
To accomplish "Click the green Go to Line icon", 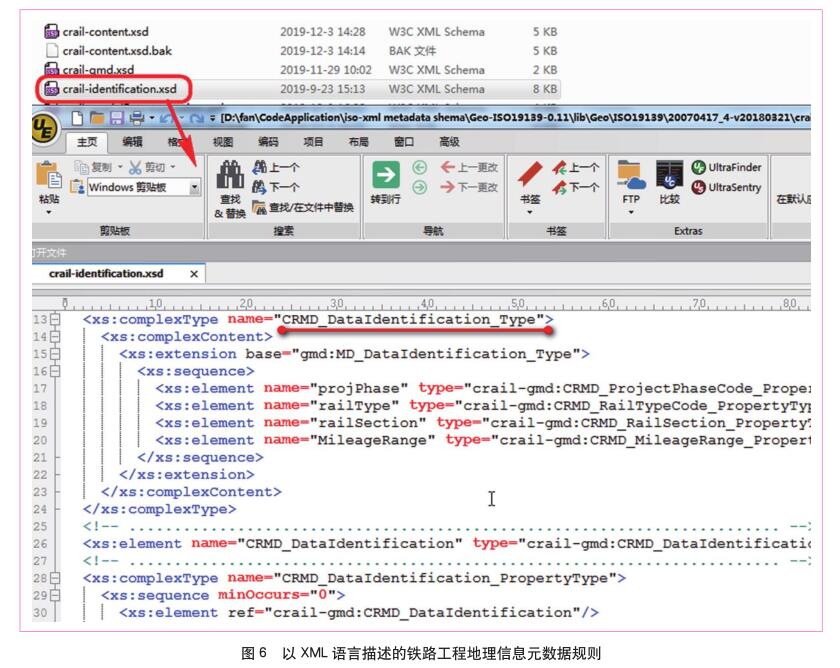I will [386, 175].
